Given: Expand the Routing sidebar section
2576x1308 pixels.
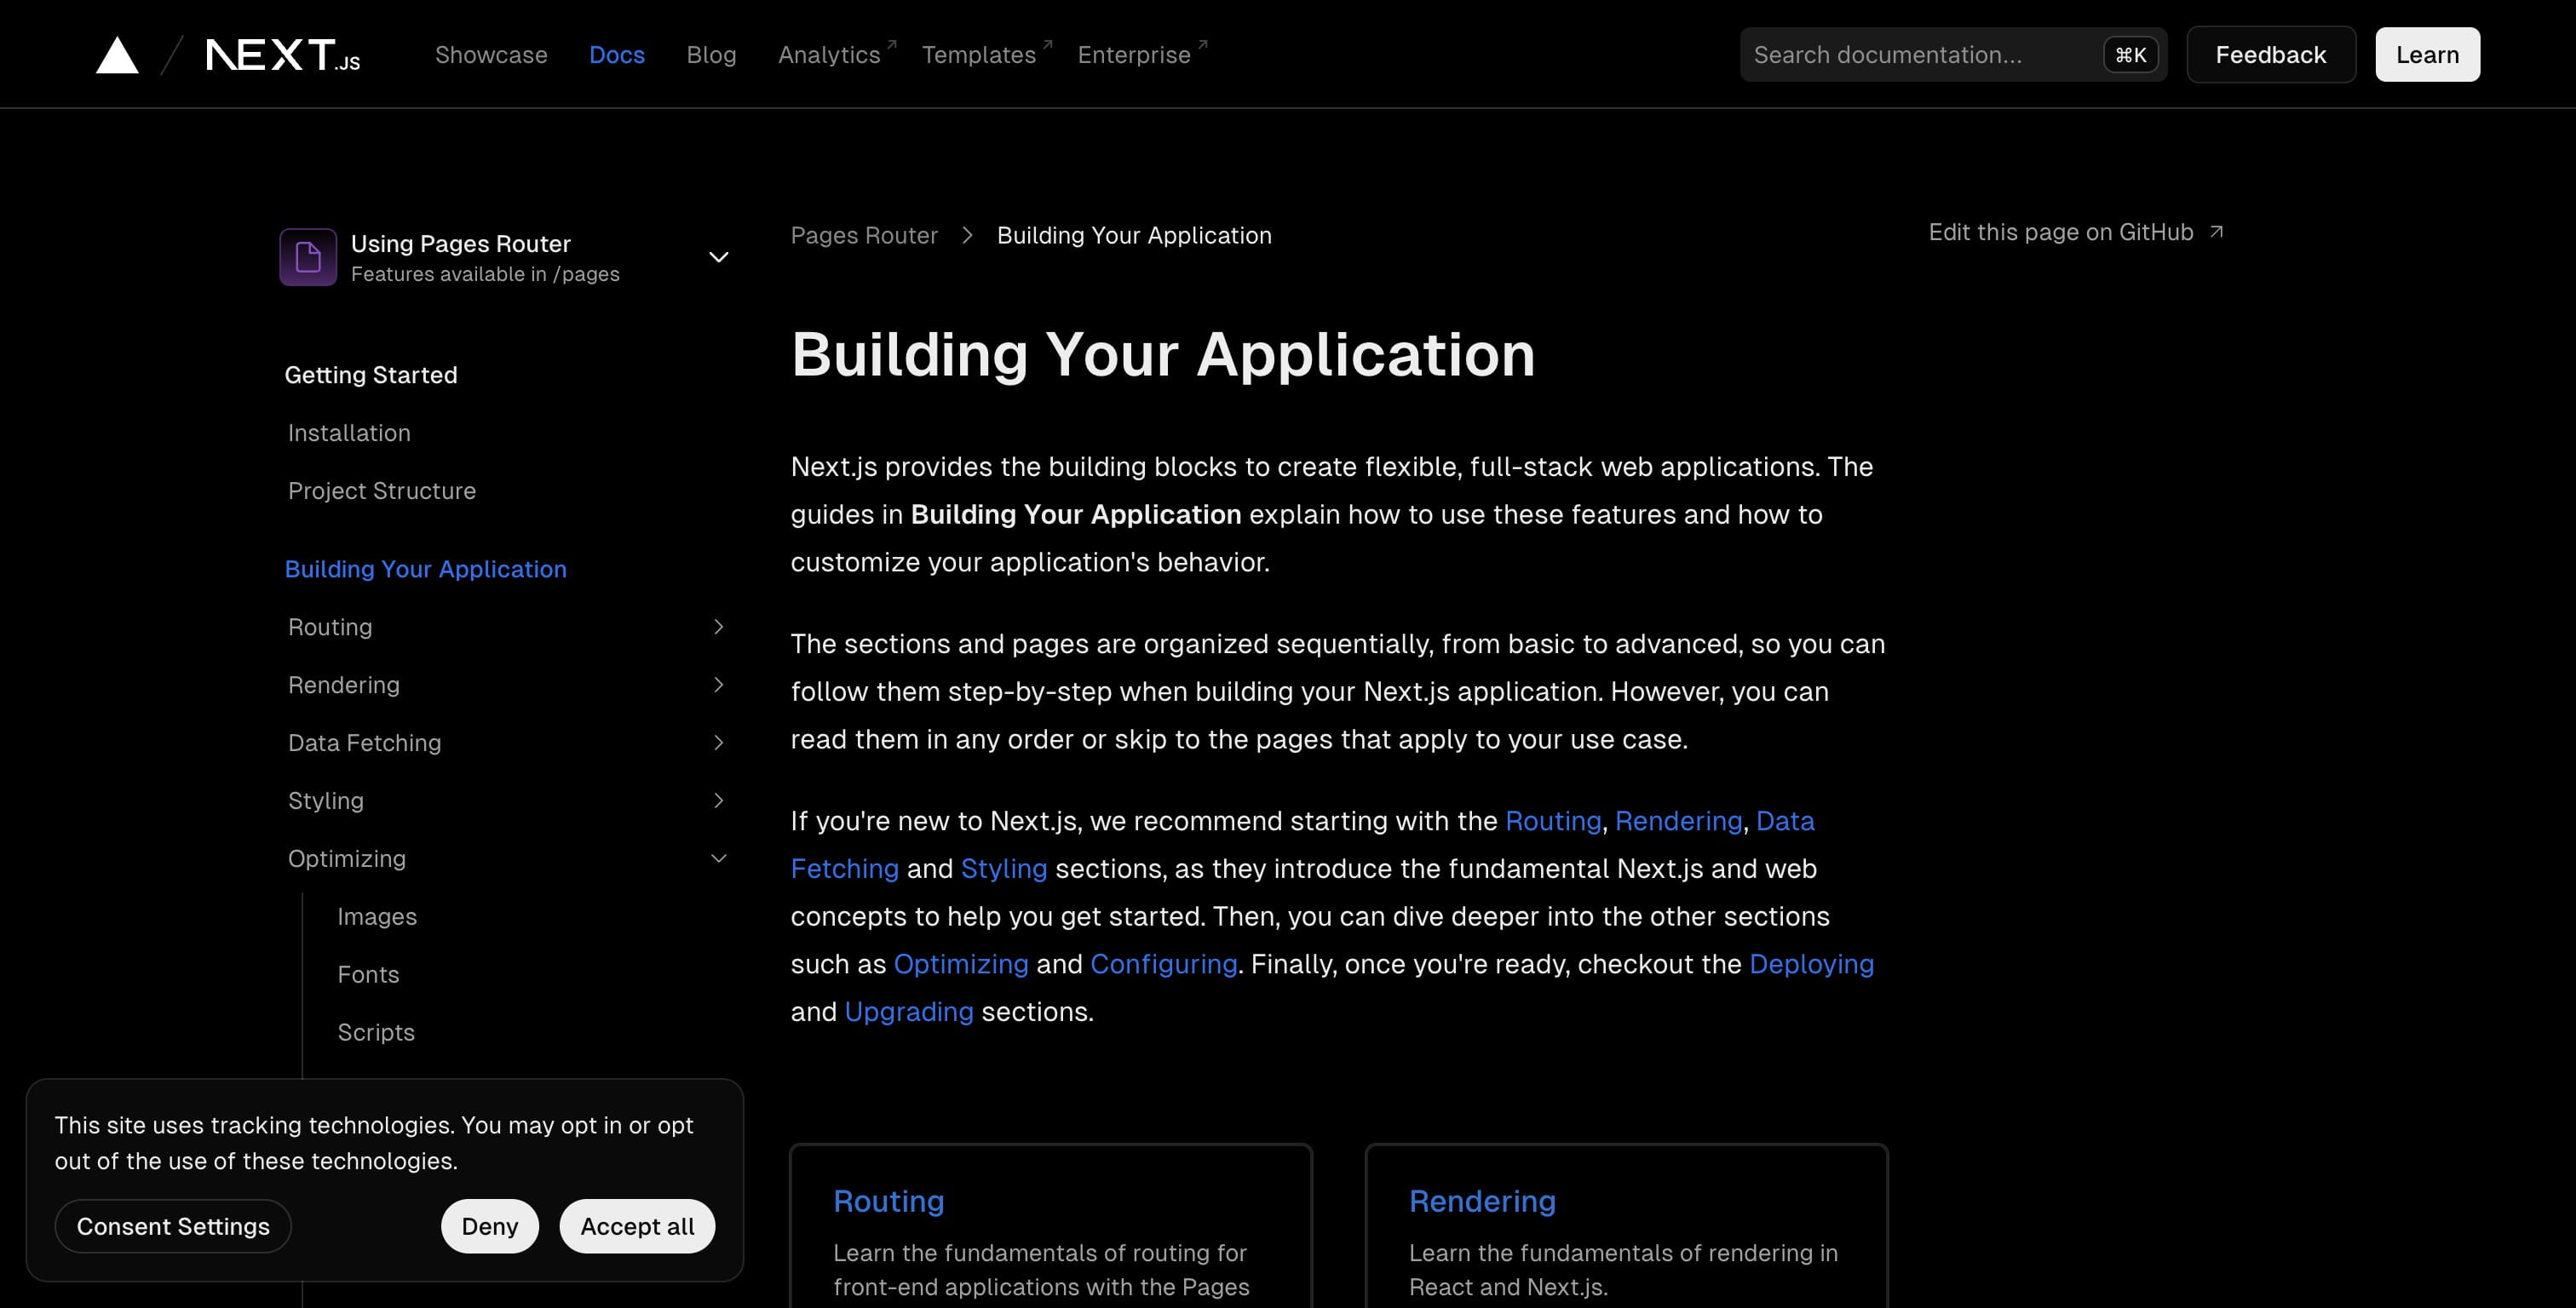Looking at the screenshot, I should (718, 627).
